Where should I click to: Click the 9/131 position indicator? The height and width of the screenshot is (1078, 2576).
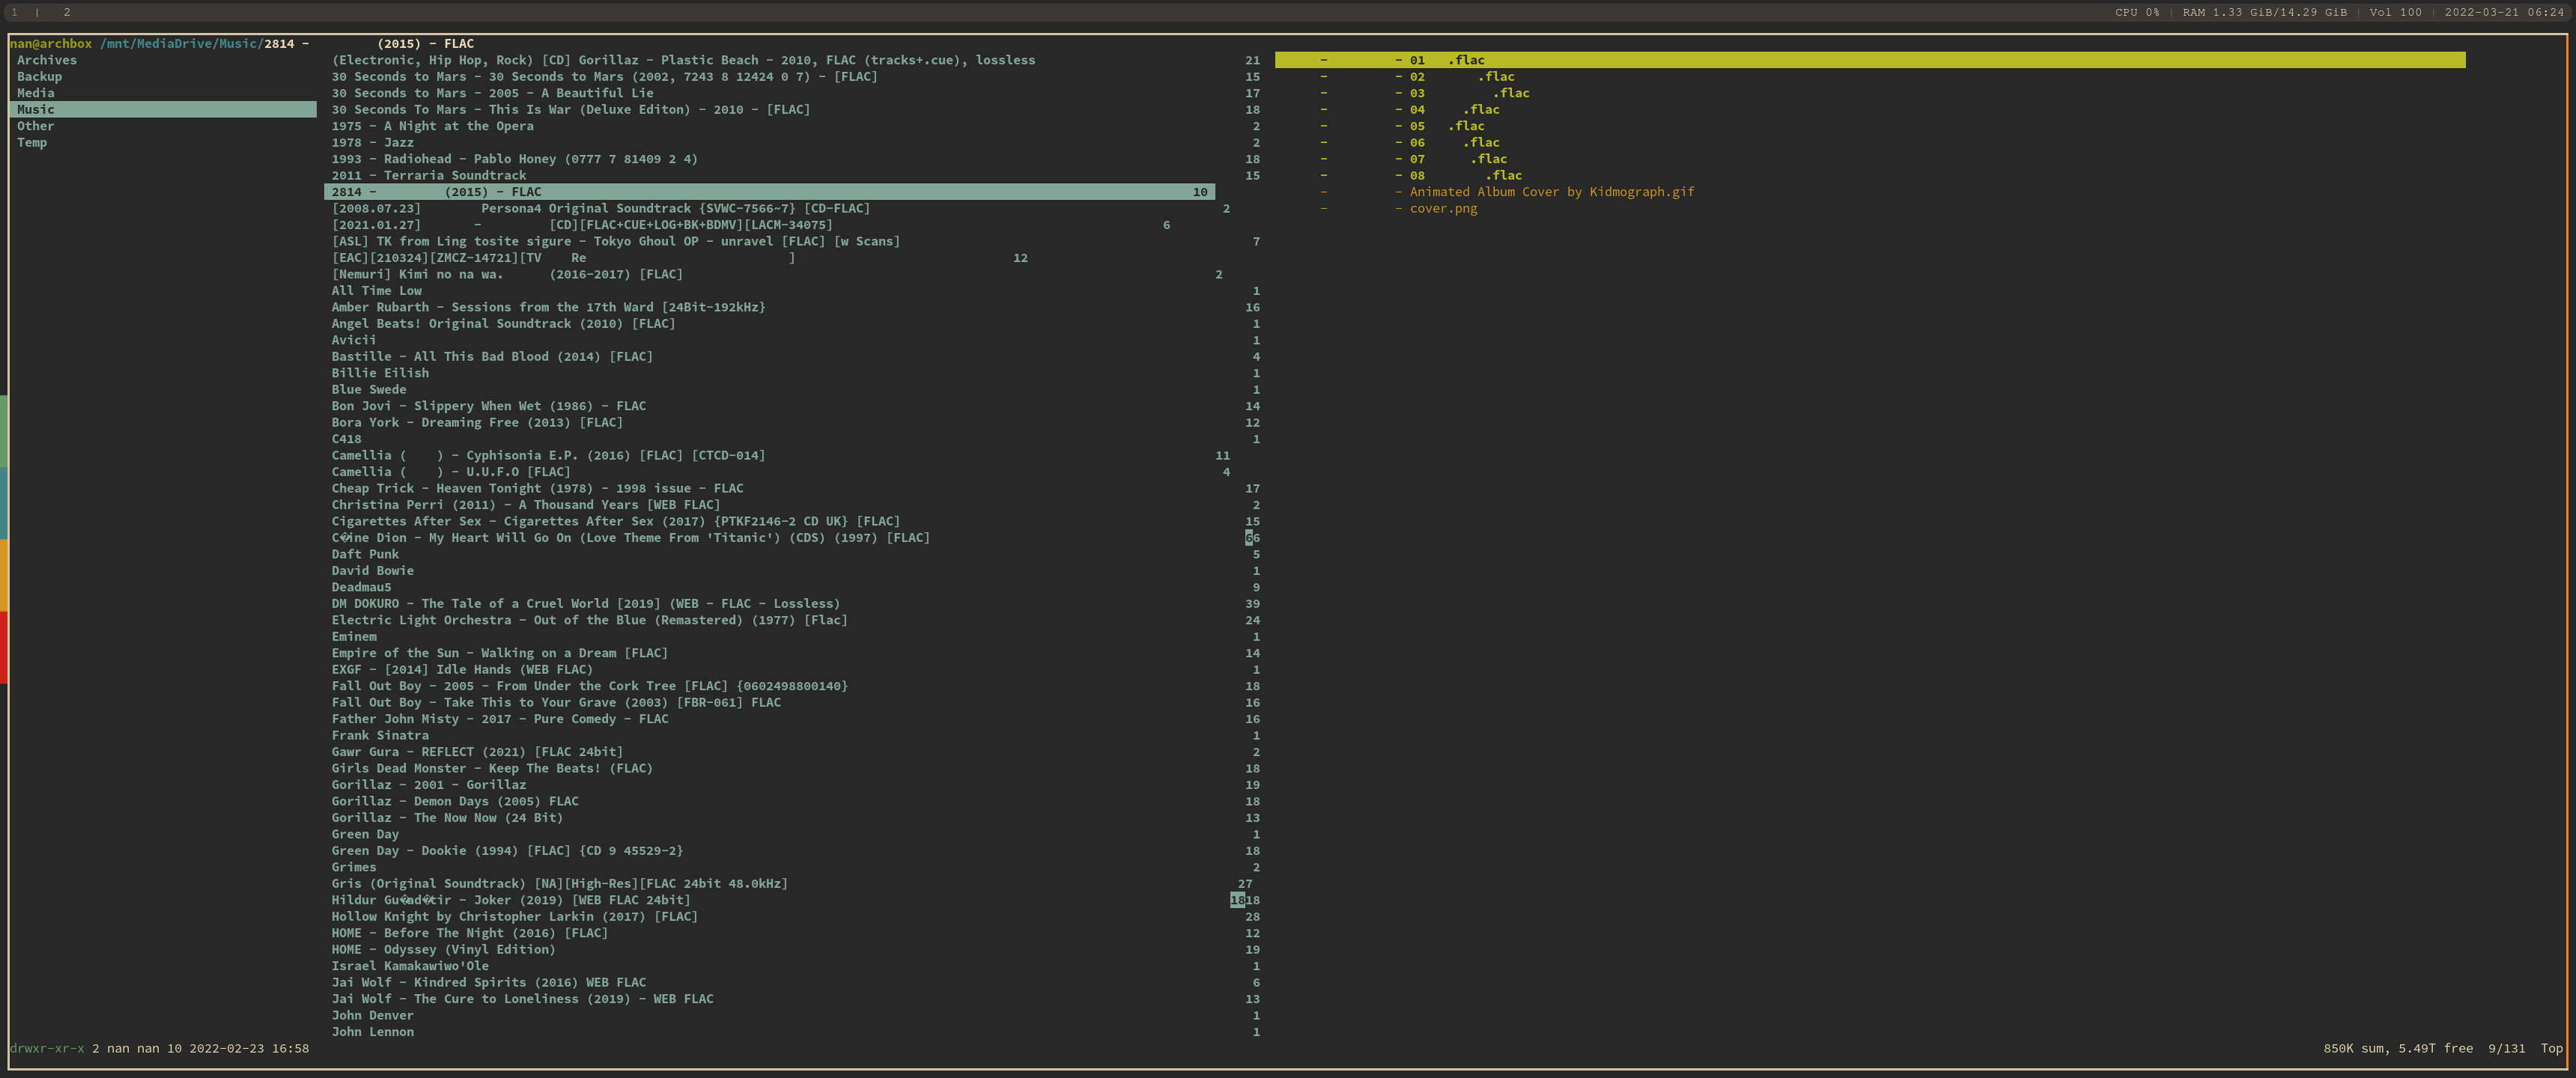tap(2506, 1049)
